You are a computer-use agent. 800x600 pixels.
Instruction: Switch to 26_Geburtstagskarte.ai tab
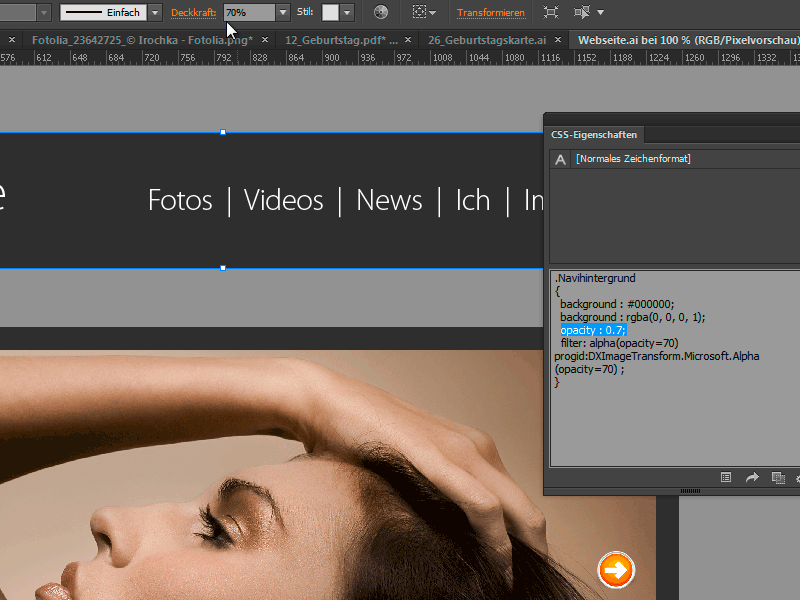(x=487, y=40)
